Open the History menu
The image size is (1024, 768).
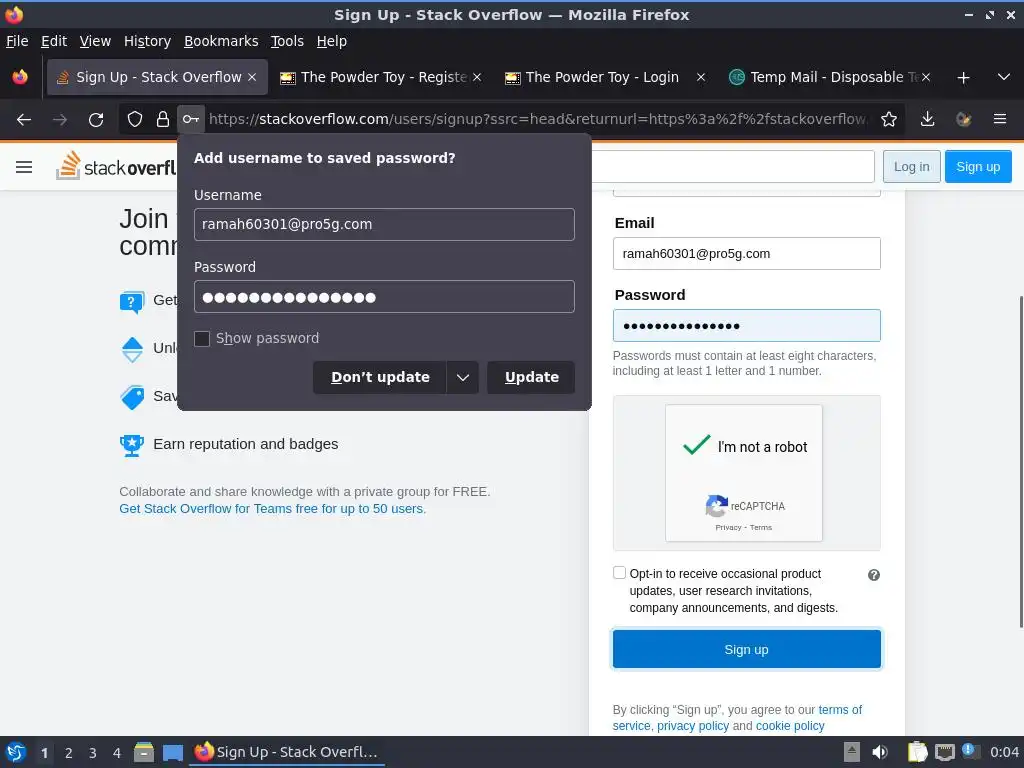pyautogui.click(x=147, y=41)
